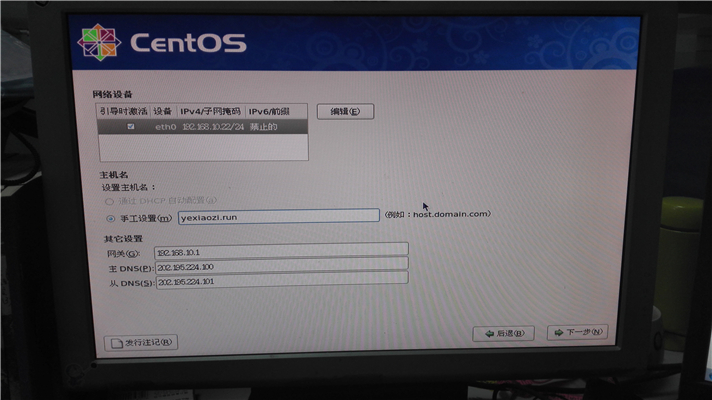The image size is (712, 400).
Task: Click the IPv6/前缀 column header
Action: click(x=276, y=111)
